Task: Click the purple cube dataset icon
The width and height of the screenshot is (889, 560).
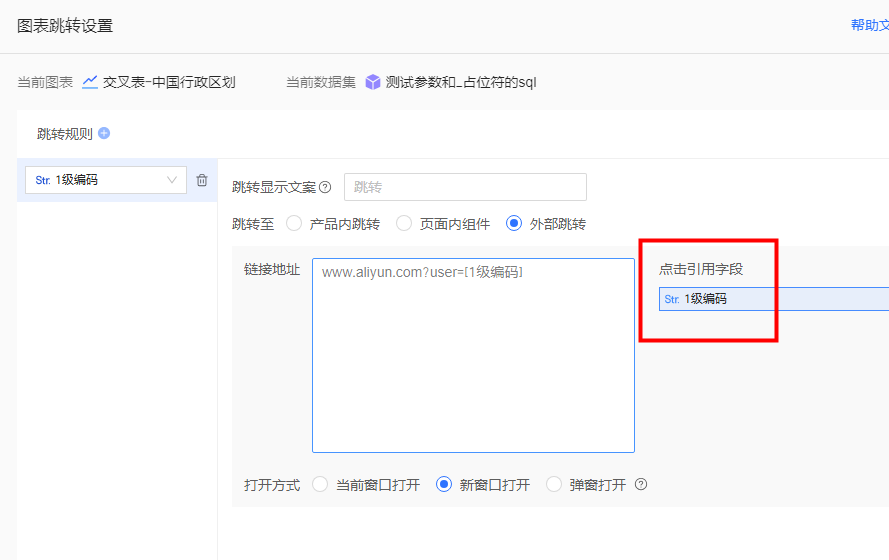Action: pos(373,82)
